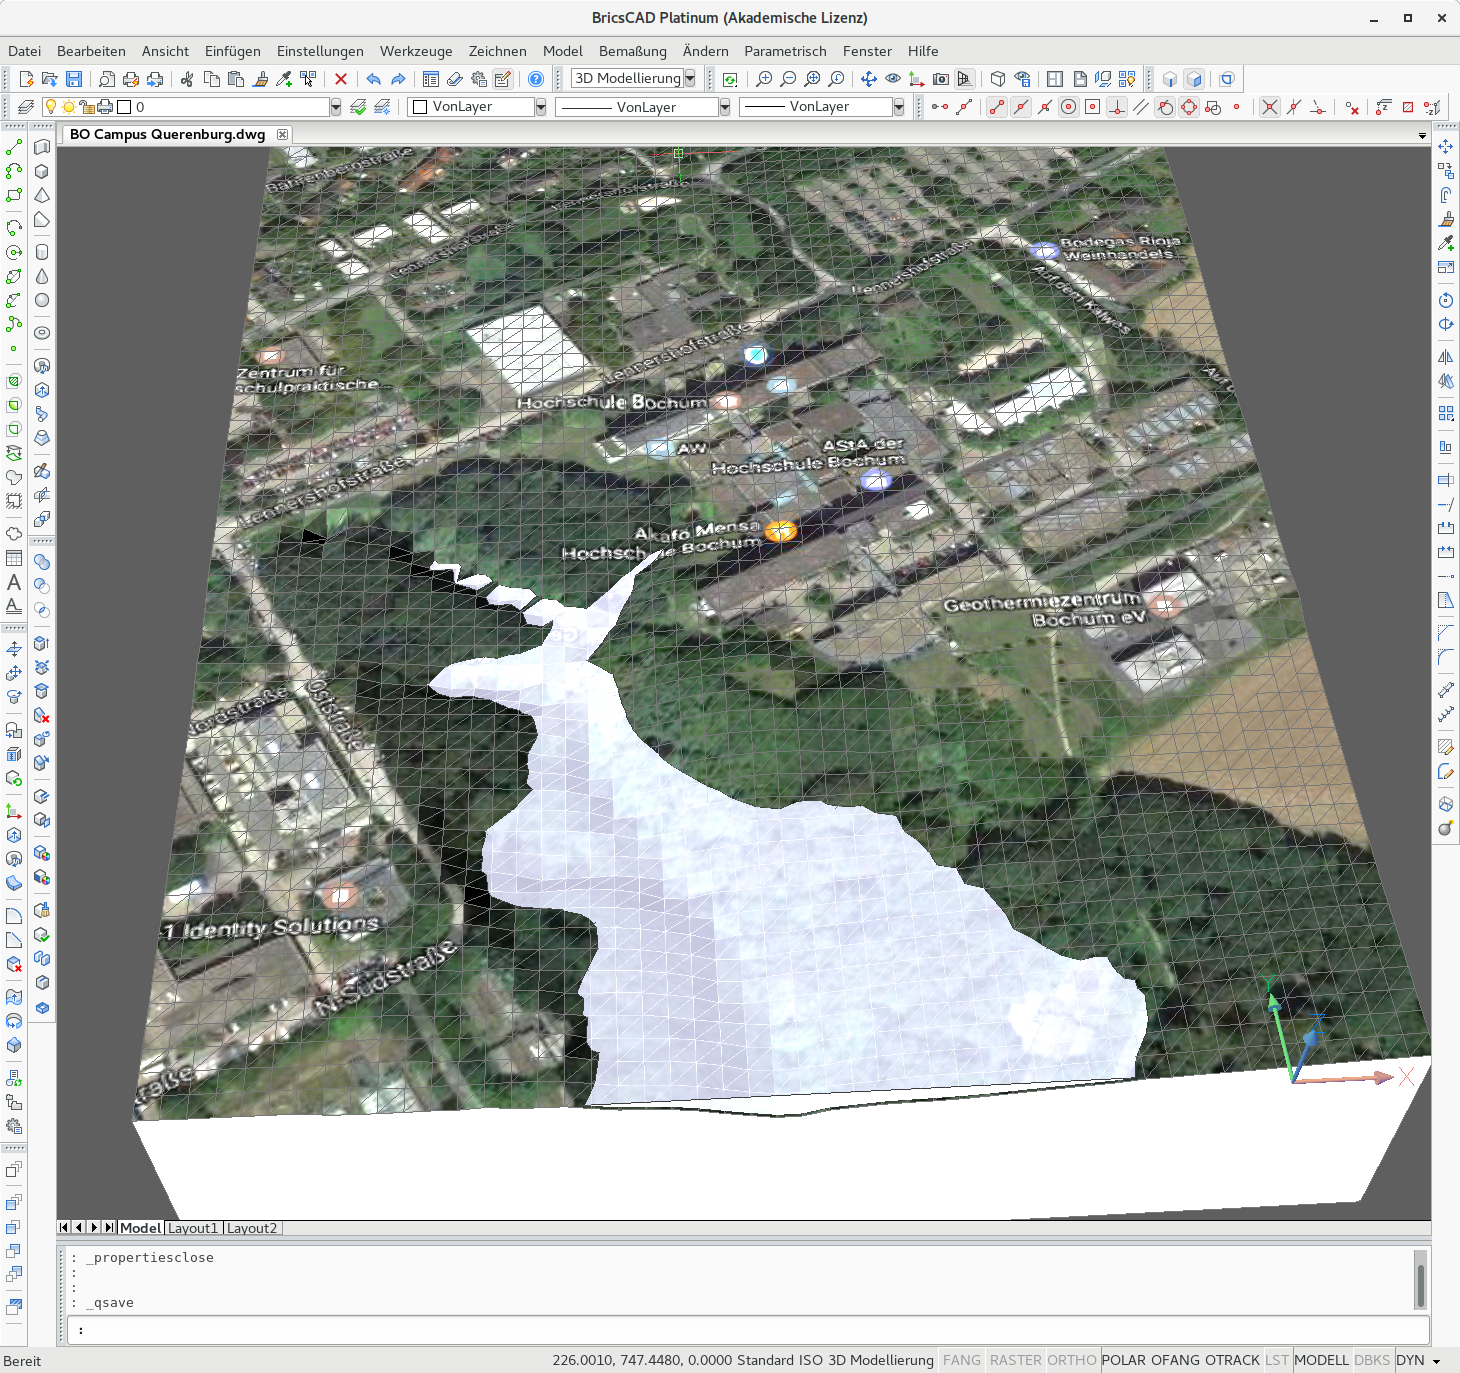Screen dimensions: 1460x1373
Task: Activate the Pan tool icon
Action: pyautogui.click(x=868, y=79)
